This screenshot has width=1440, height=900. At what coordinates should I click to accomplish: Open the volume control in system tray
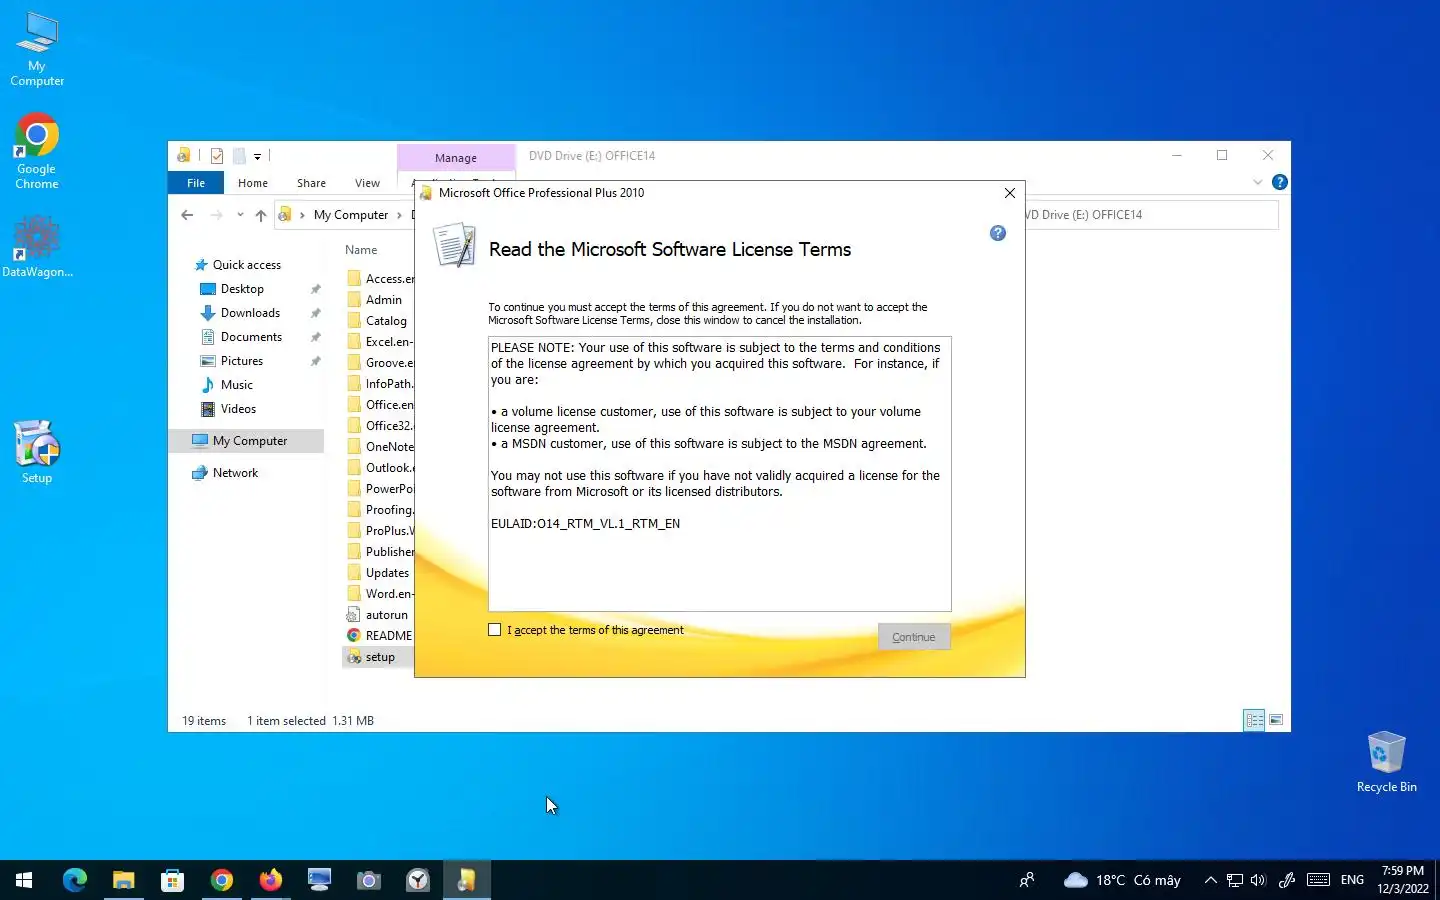tap(1258, 880)
